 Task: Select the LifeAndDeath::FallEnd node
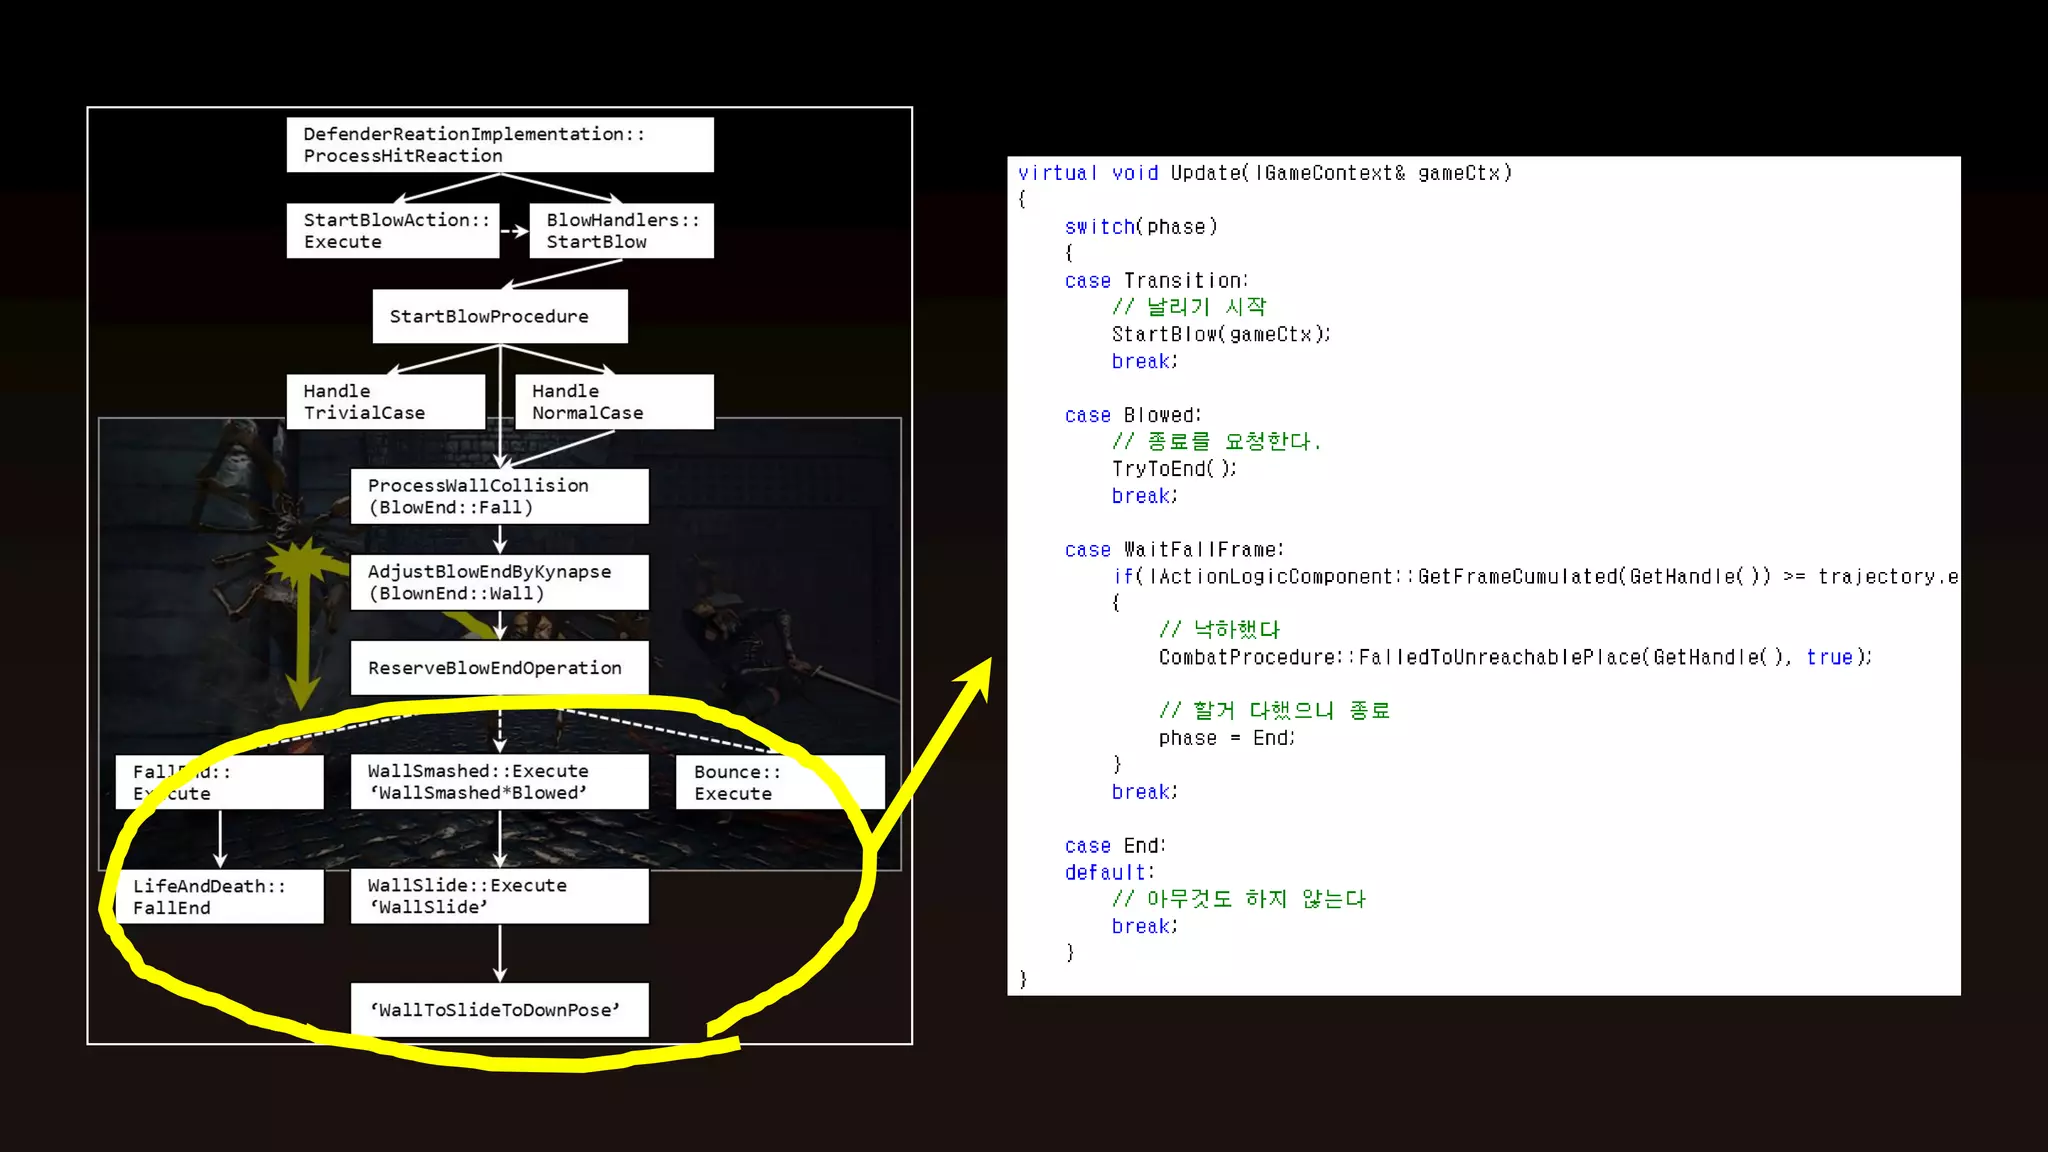point(220,896)
